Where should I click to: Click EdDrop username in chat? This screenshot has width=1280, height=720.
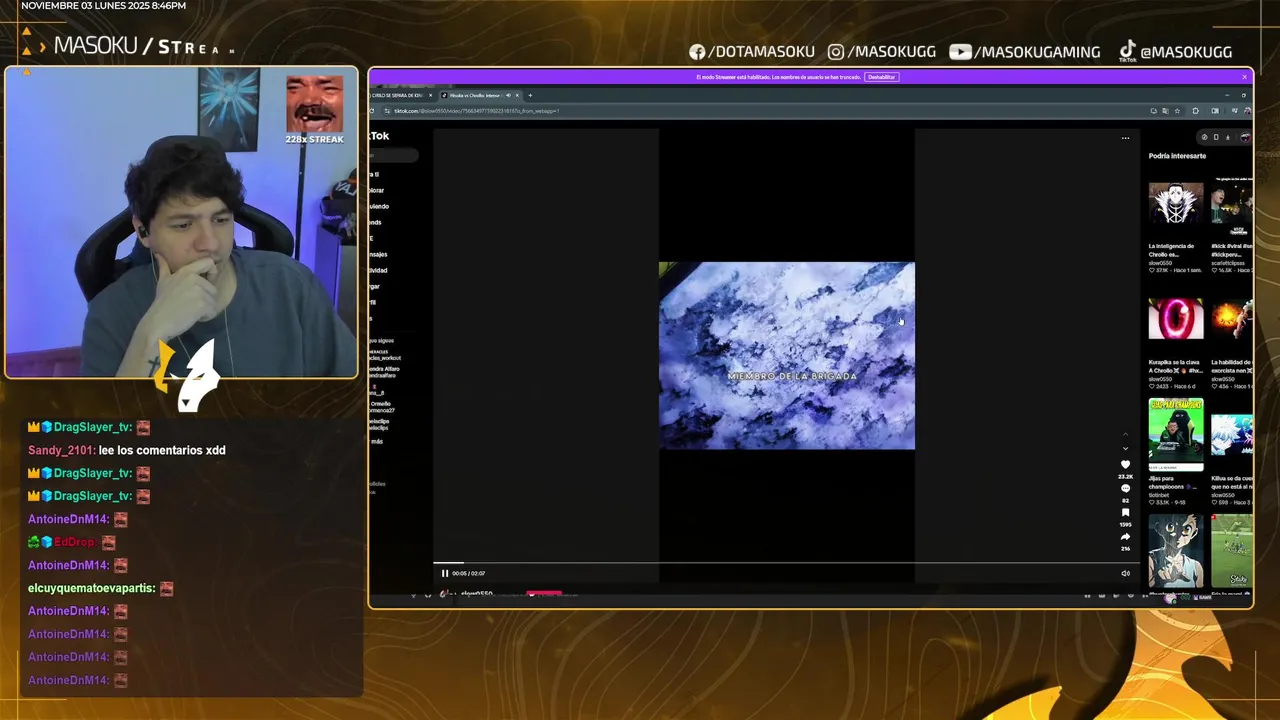point(75,542)
